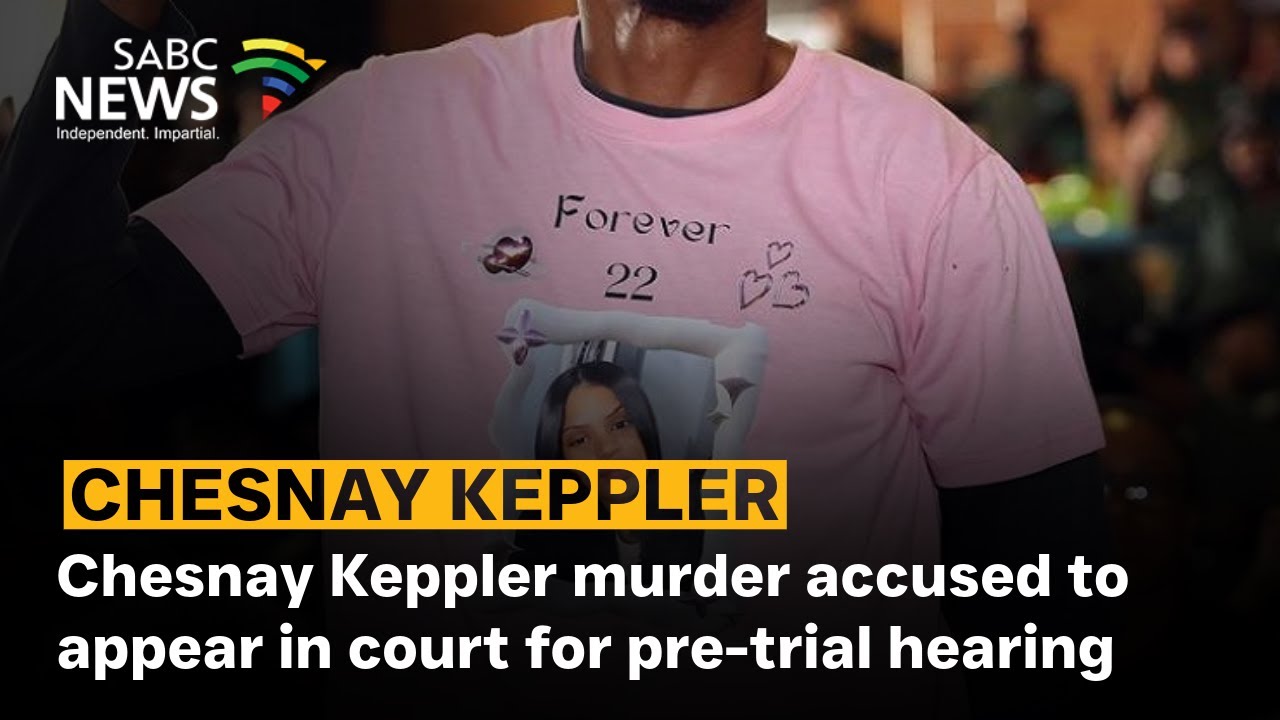
Task: Click the purple butterfly on photo frame
Action: (522, 337)
